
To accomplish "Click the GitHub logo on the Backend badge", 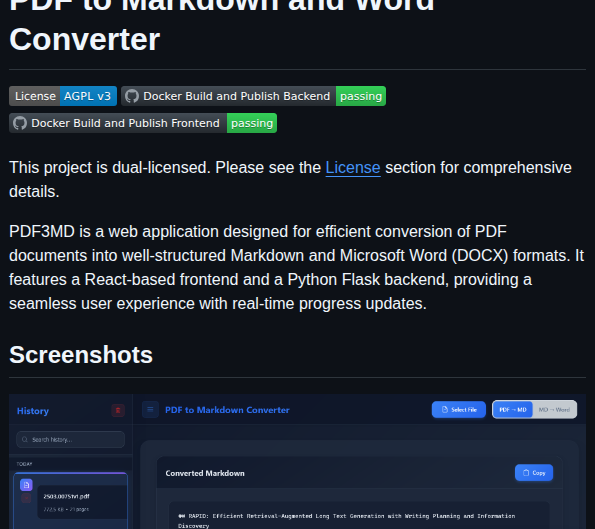I will 132,96.
